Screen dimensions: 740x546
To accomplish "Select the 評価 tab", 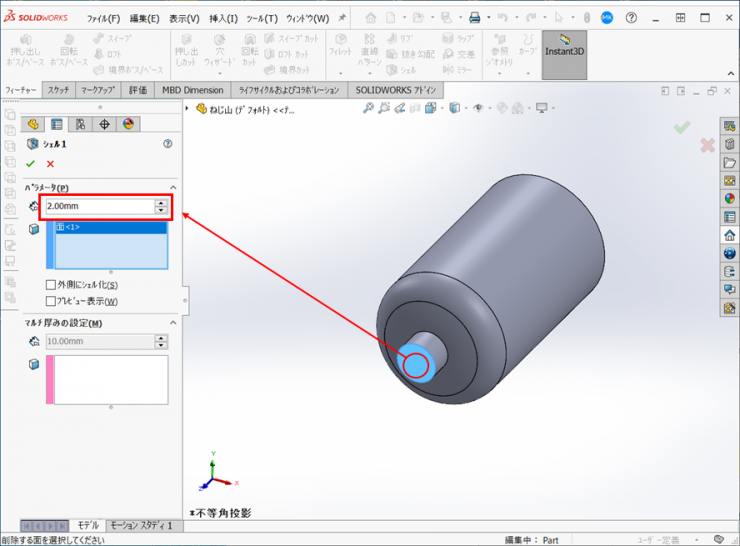I will [138, 90].
